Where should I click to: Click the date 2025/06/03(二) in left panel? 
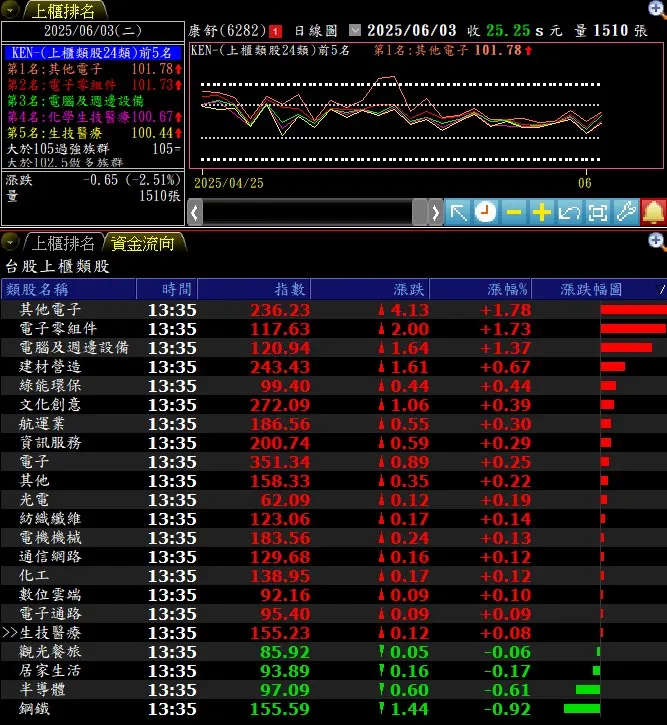(x=92, y=31)
